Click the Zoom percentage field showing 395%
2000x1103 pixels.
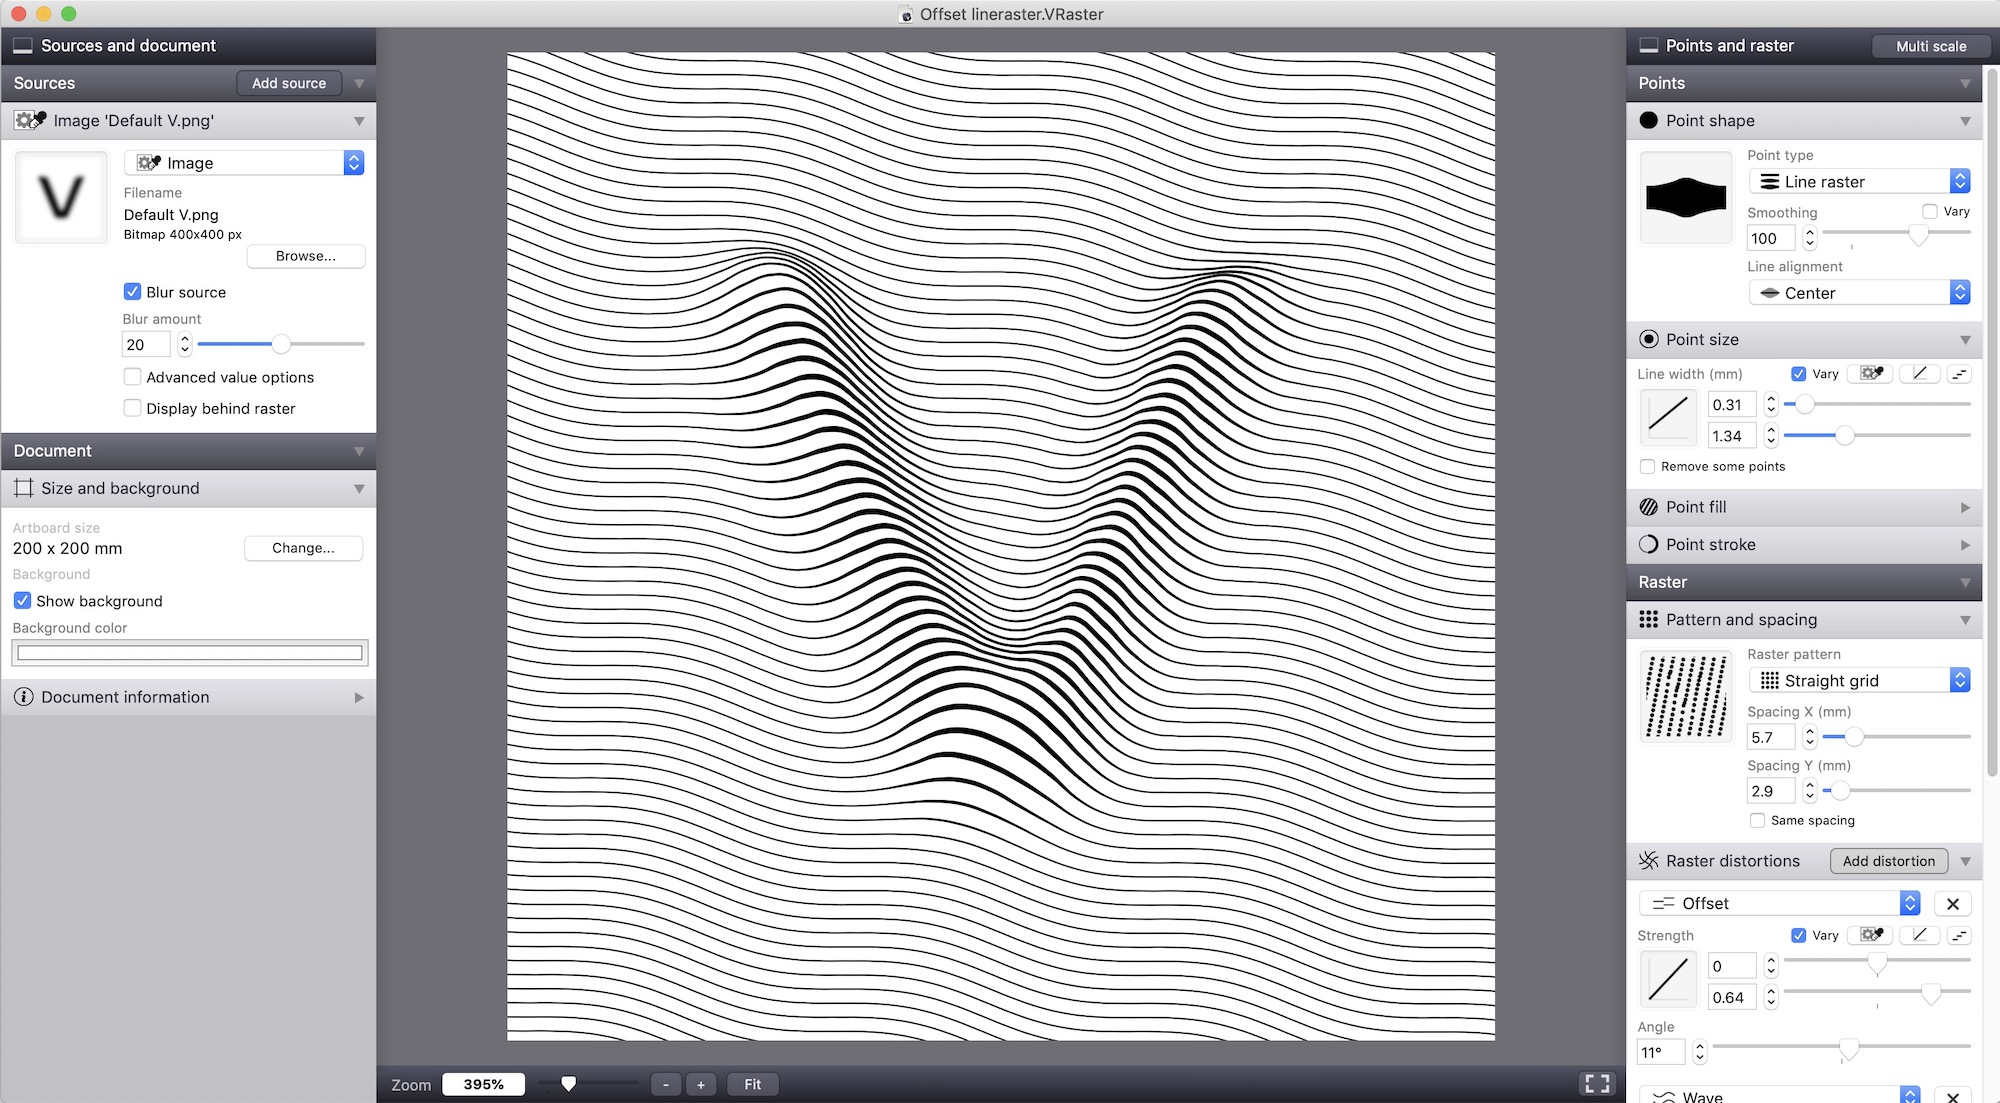tap(483, 1083)
